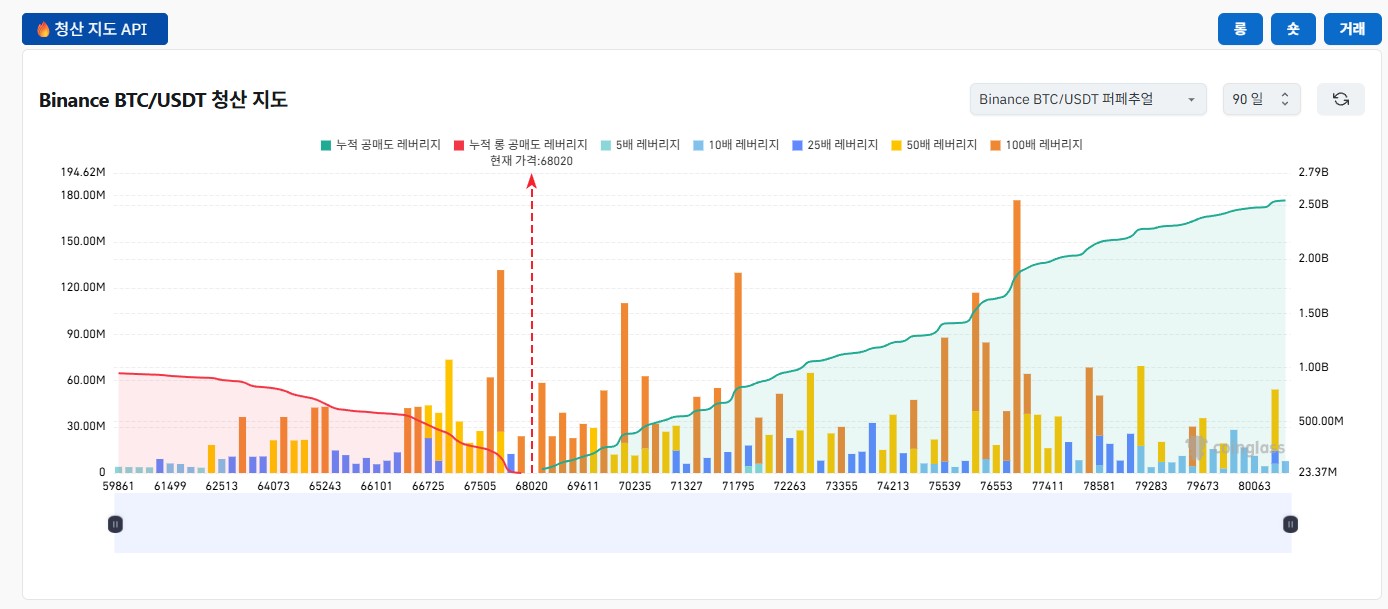Open the 청산 지도 API button
Screen dimensions: 1388x609
tap(95, 29)
